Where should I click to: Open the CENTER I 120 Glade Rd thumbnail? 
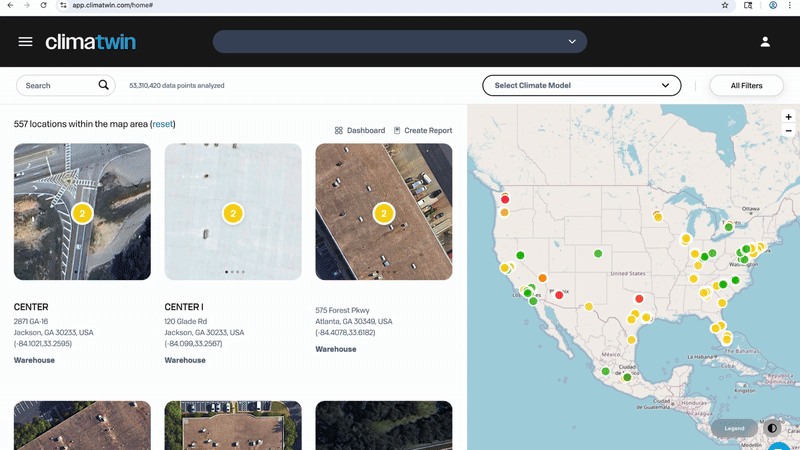click(233, 211)
